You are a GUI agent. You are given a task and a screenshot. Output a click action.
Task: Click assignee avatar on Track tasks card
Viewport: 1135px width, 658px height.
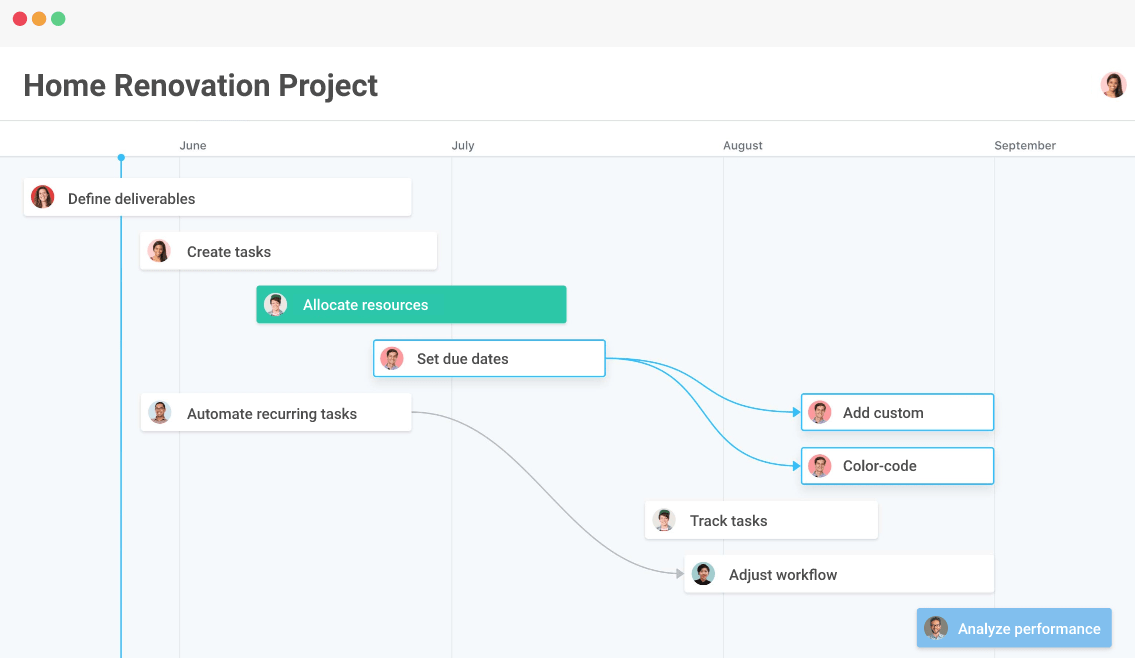point(664,520)
